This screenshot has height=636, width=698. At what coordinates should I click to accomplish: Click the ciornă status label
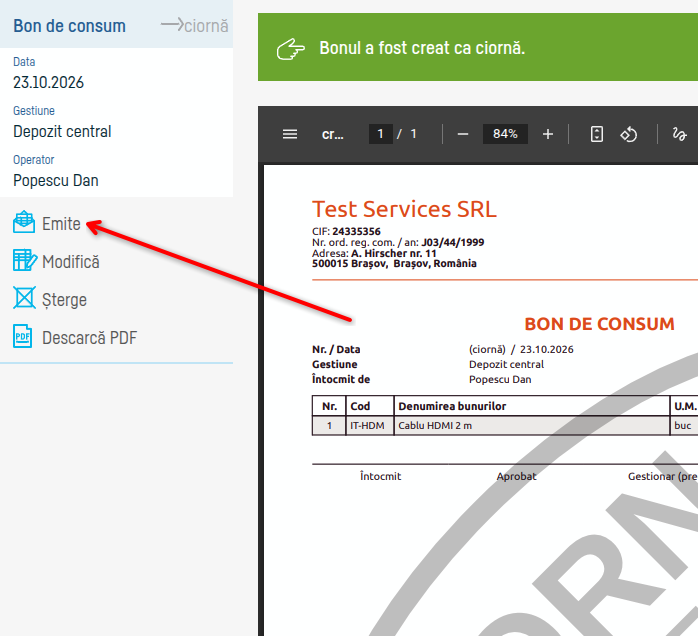click(206, 26)
